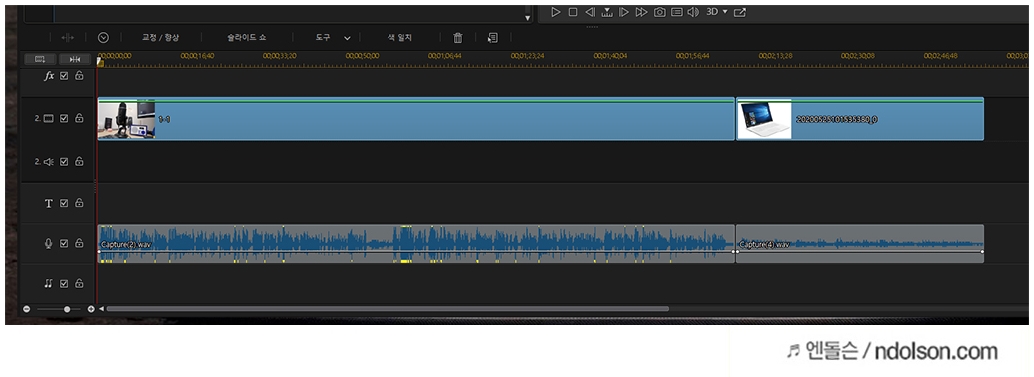Click the Stop button in preview controls

[x=573, y=12]
